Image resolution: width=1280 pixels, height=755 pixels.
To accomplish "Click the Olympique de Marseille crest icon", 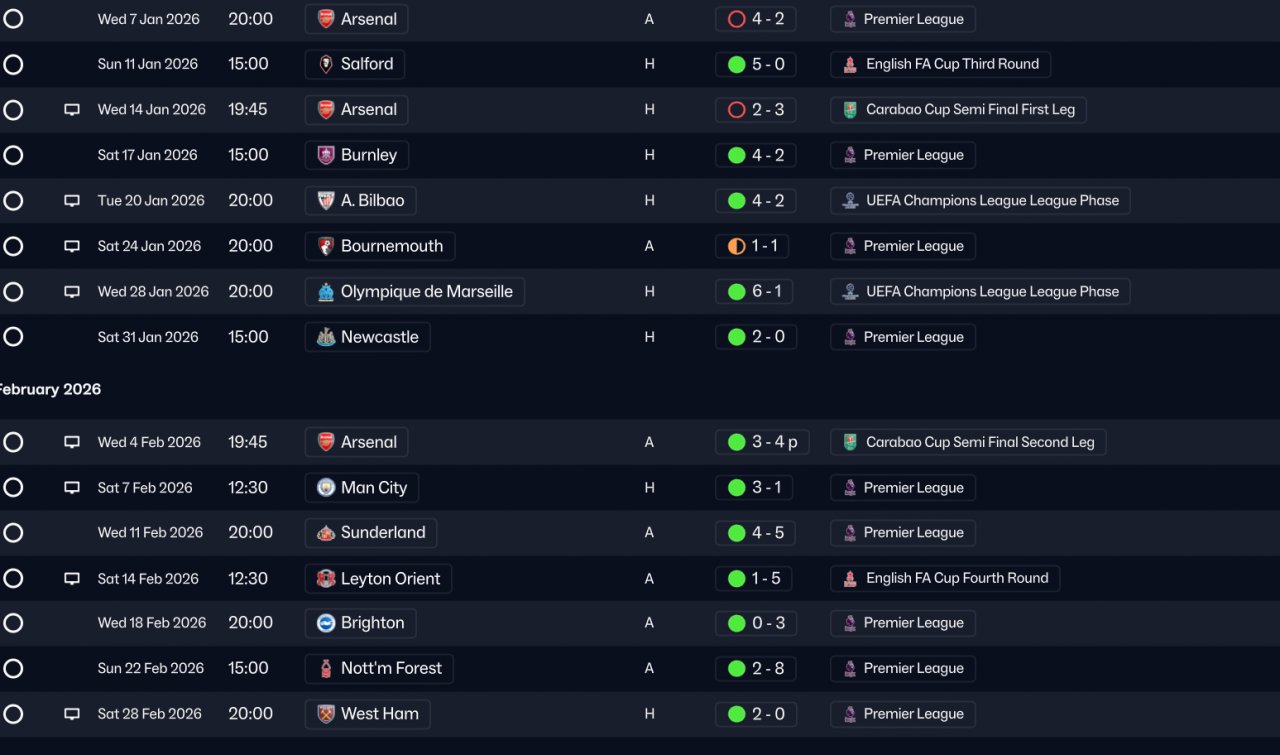I will pyautogui.click(x=326, y=292).
